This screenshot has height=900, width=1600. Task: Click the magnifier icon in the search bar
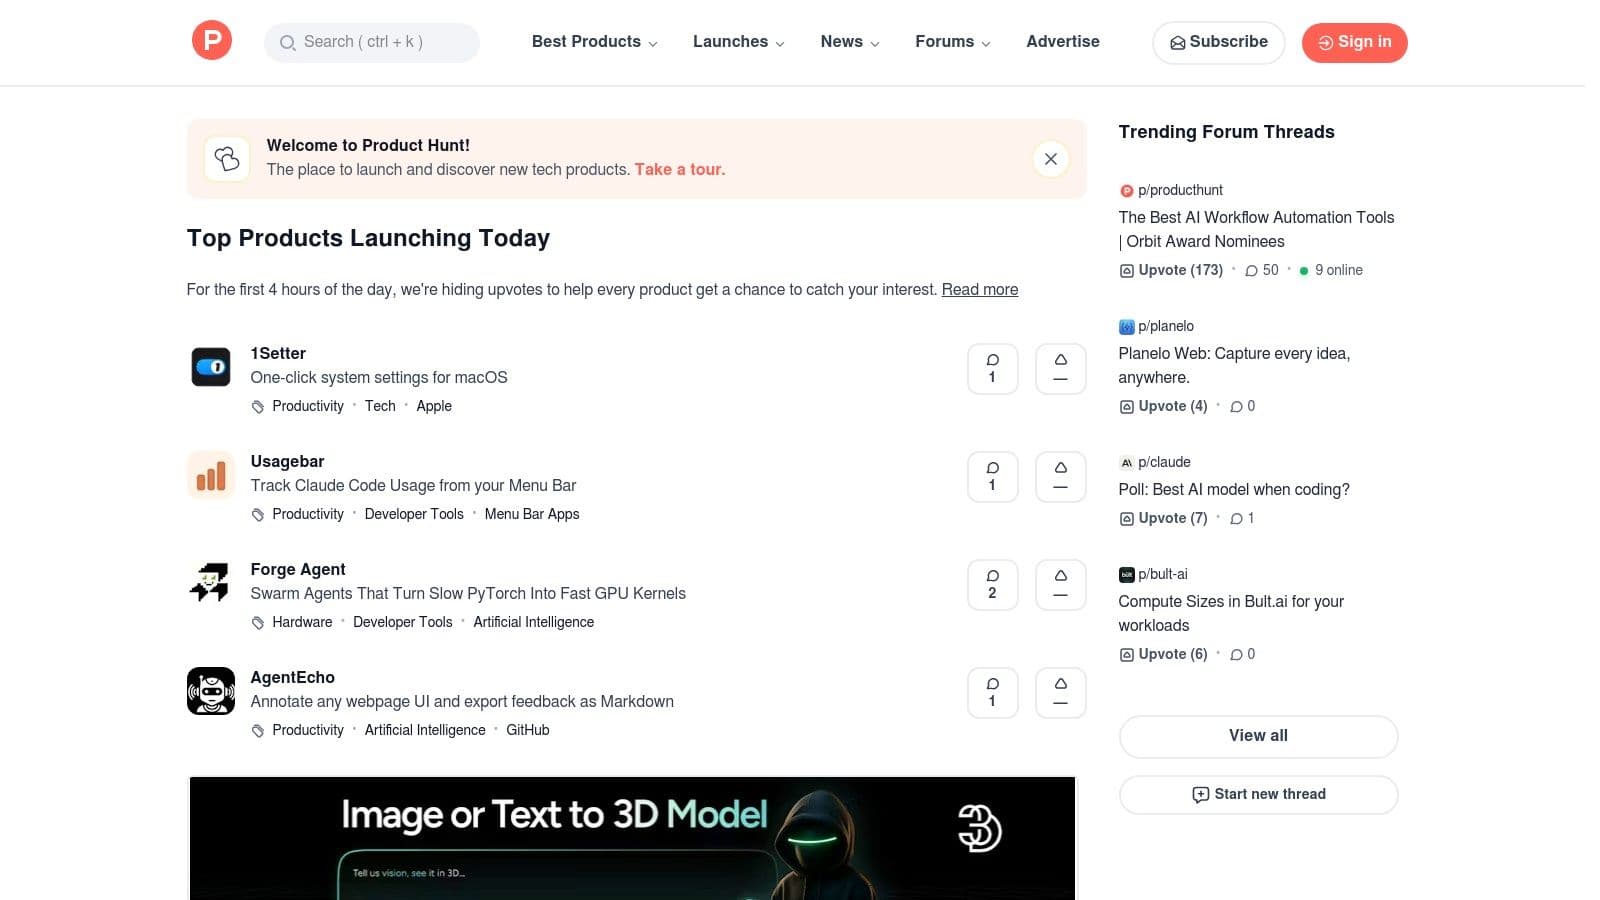pos(288,43)
